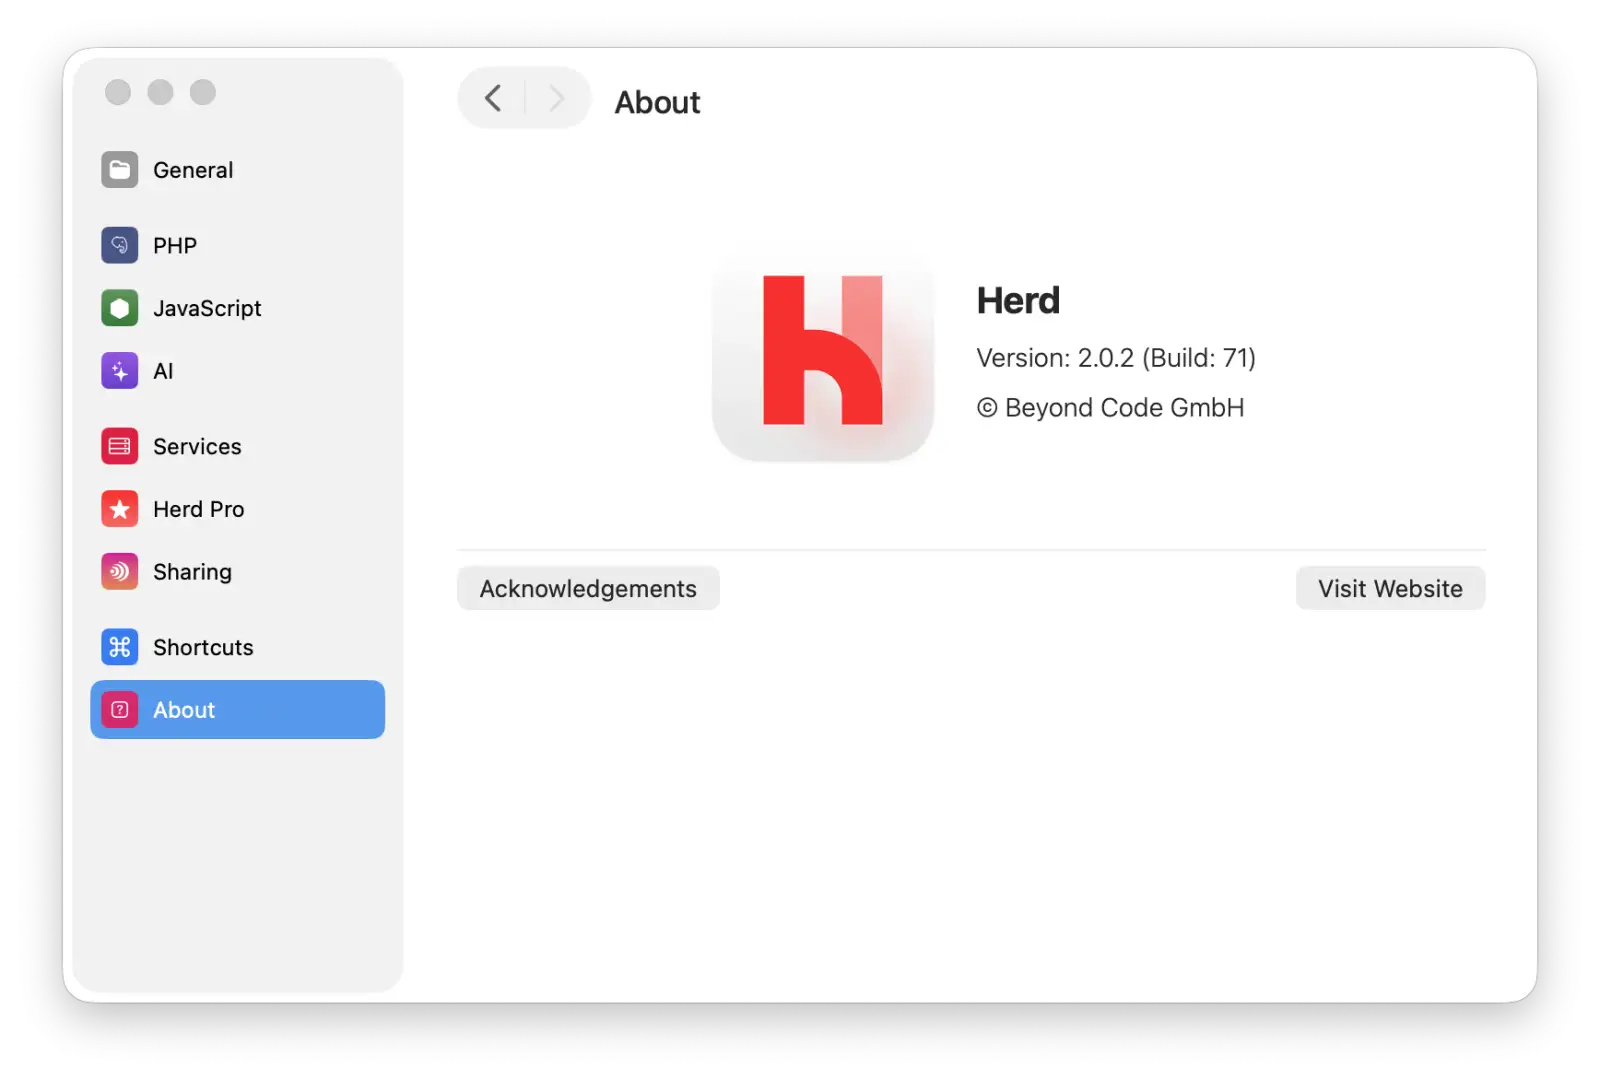The width and height of the screenshot is (1600, 1080).
Task: Click the Version 2.0.2 build text
Action: [1116, 358]
